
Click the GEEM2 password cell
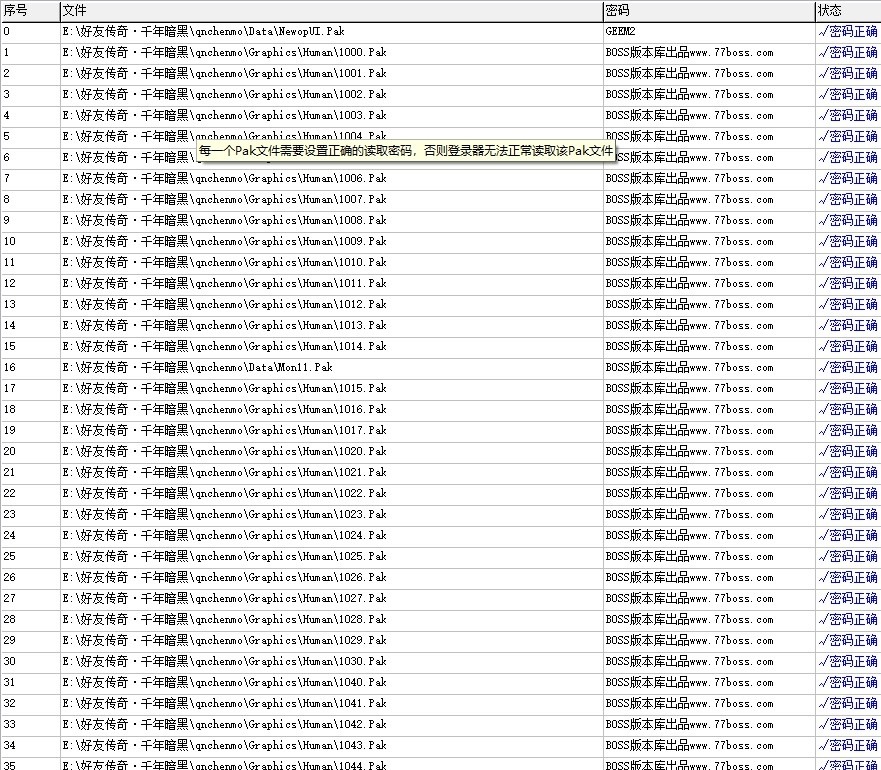tap(620, 31)
